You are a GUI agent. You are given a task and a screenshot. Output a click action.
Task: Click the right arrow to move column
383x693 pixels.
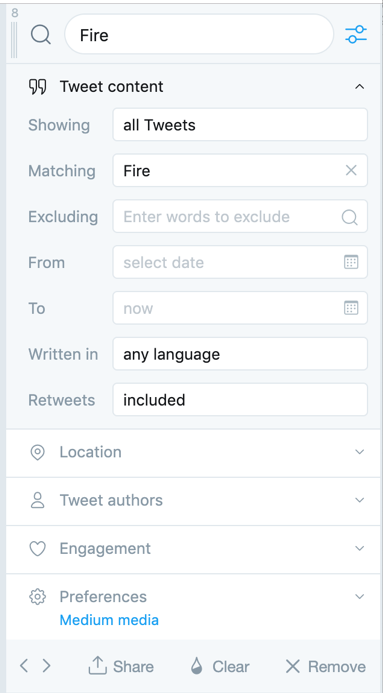pos(46,666)
